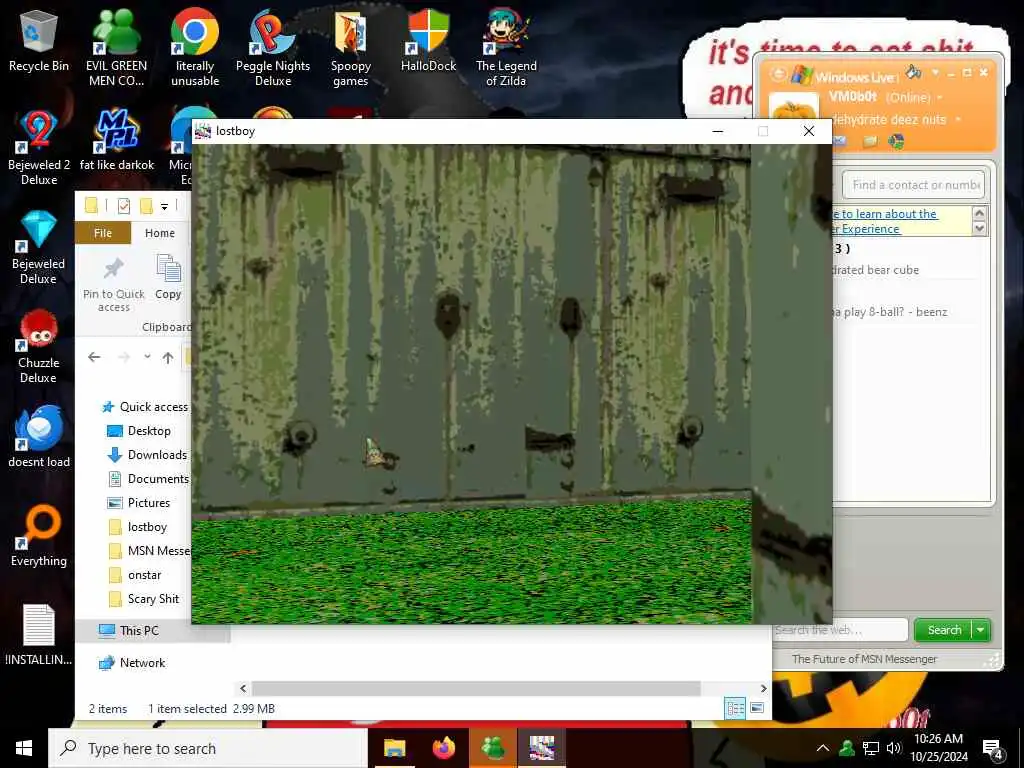Click the personal message dehydrate deez nuts
This screenshot has height=768, width=1024.
click(x=889, y=120)
